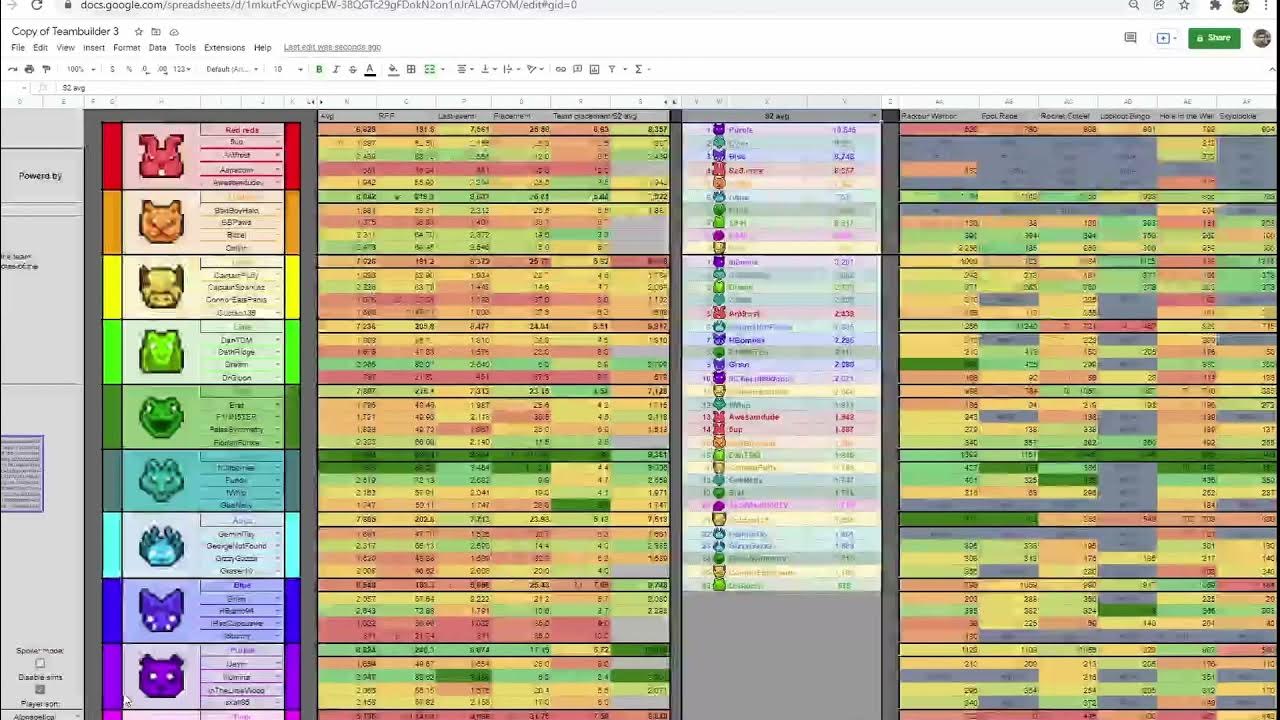Toggle italic formatting

click(336, 69)
